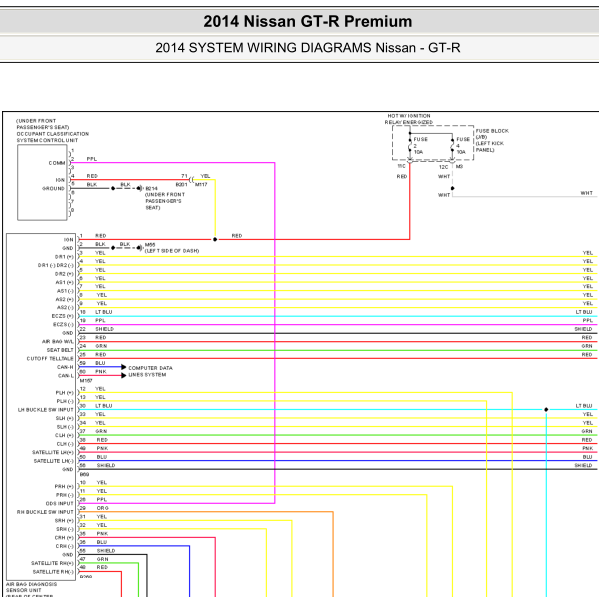Click the 'SLH (+)' pin label
The height and width of the screenshot is (597, 599).
(65, 419)
